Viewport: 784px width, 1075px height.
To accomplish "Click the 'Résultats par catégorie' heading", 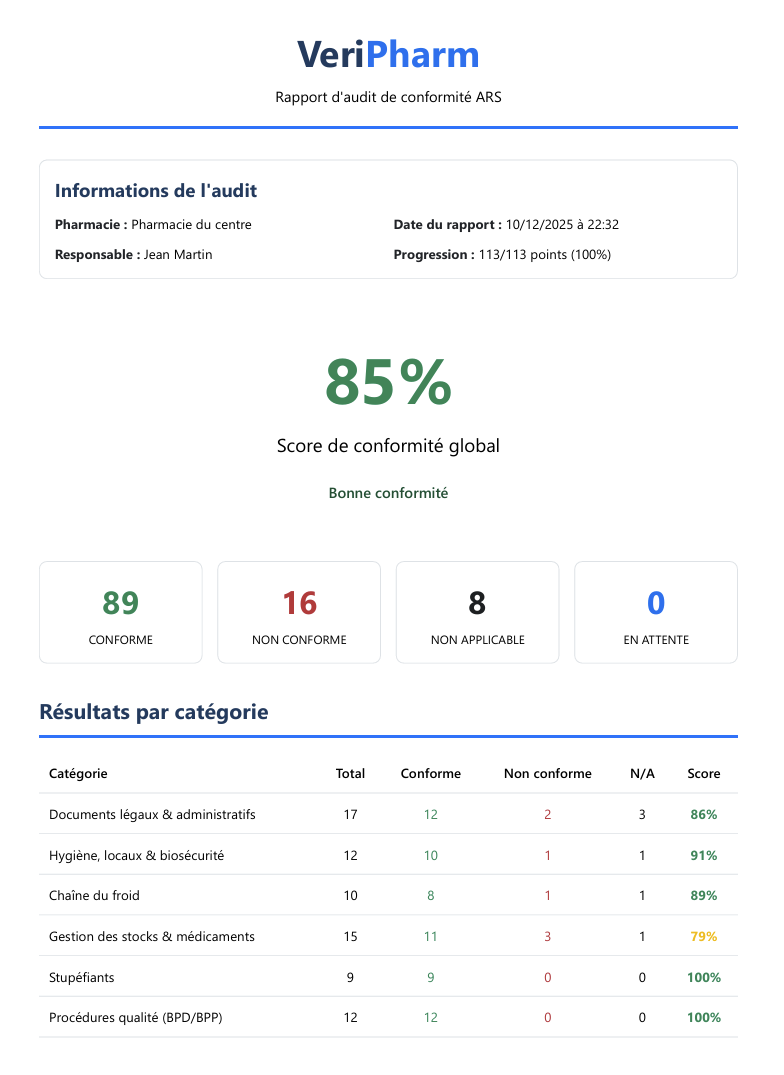I will (154, 712).
